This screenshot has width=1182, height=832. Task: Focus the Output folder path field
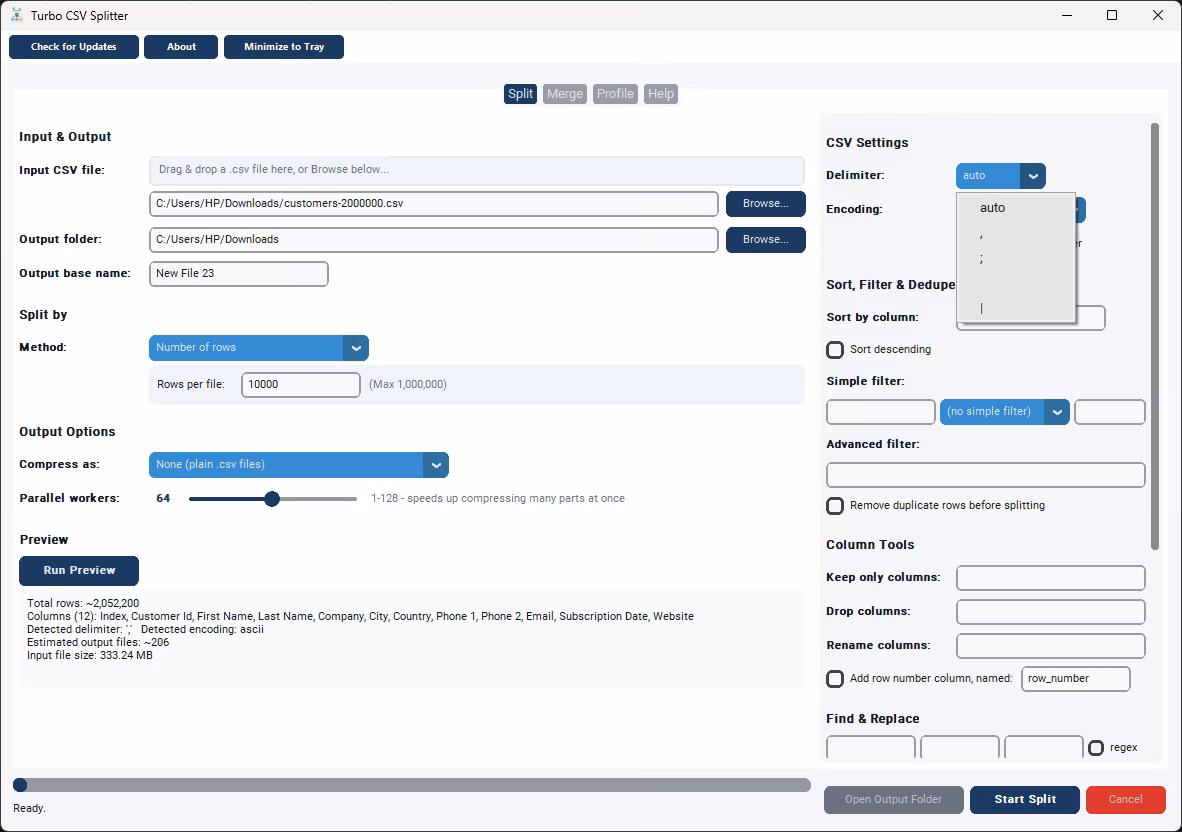point(433,240)
